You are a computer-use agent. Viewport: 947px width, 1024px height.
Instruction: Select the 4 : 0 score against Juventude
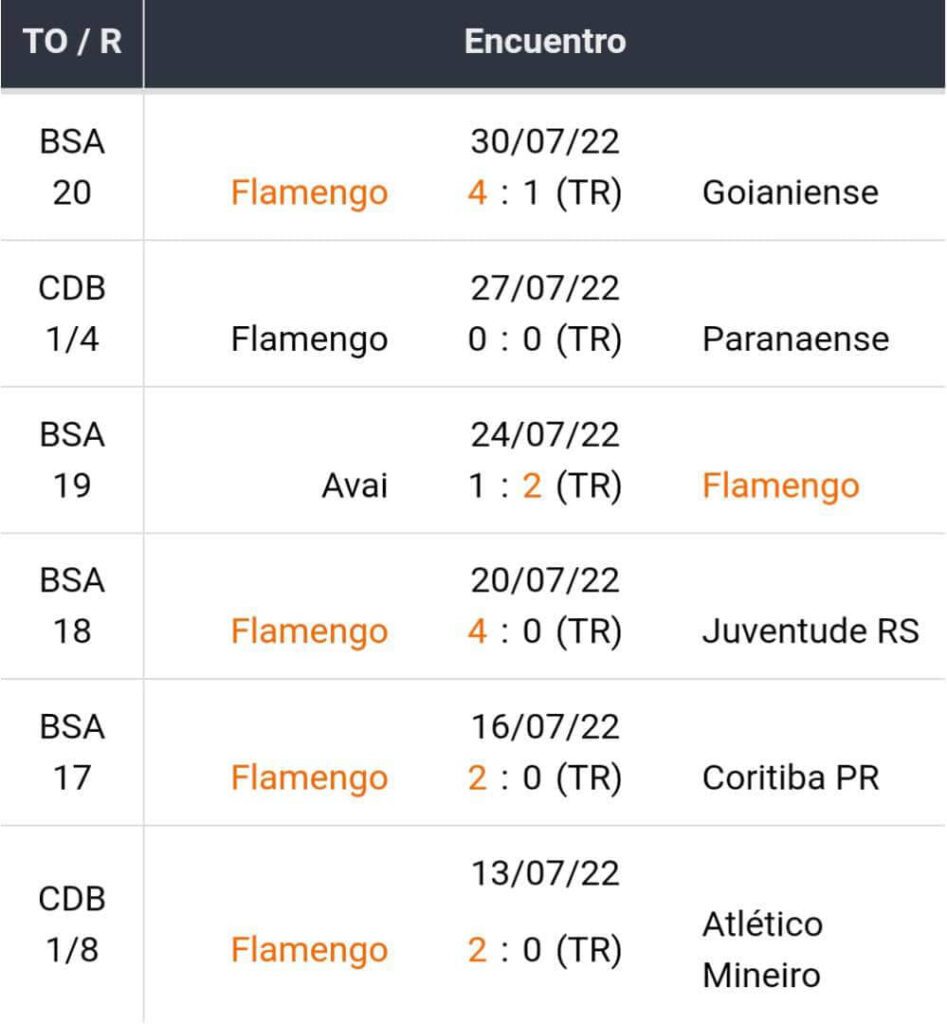pos(545,632)
